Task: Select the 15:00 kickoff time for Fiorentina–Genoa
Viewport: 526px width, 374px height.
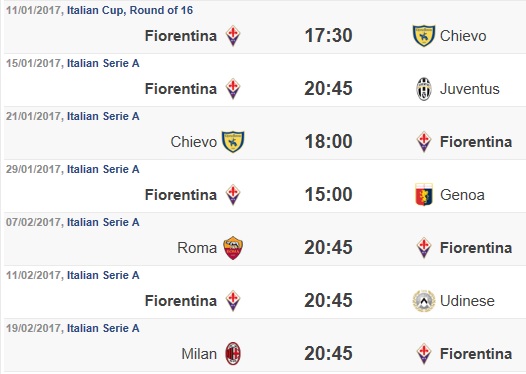Action: coord(328,195)
